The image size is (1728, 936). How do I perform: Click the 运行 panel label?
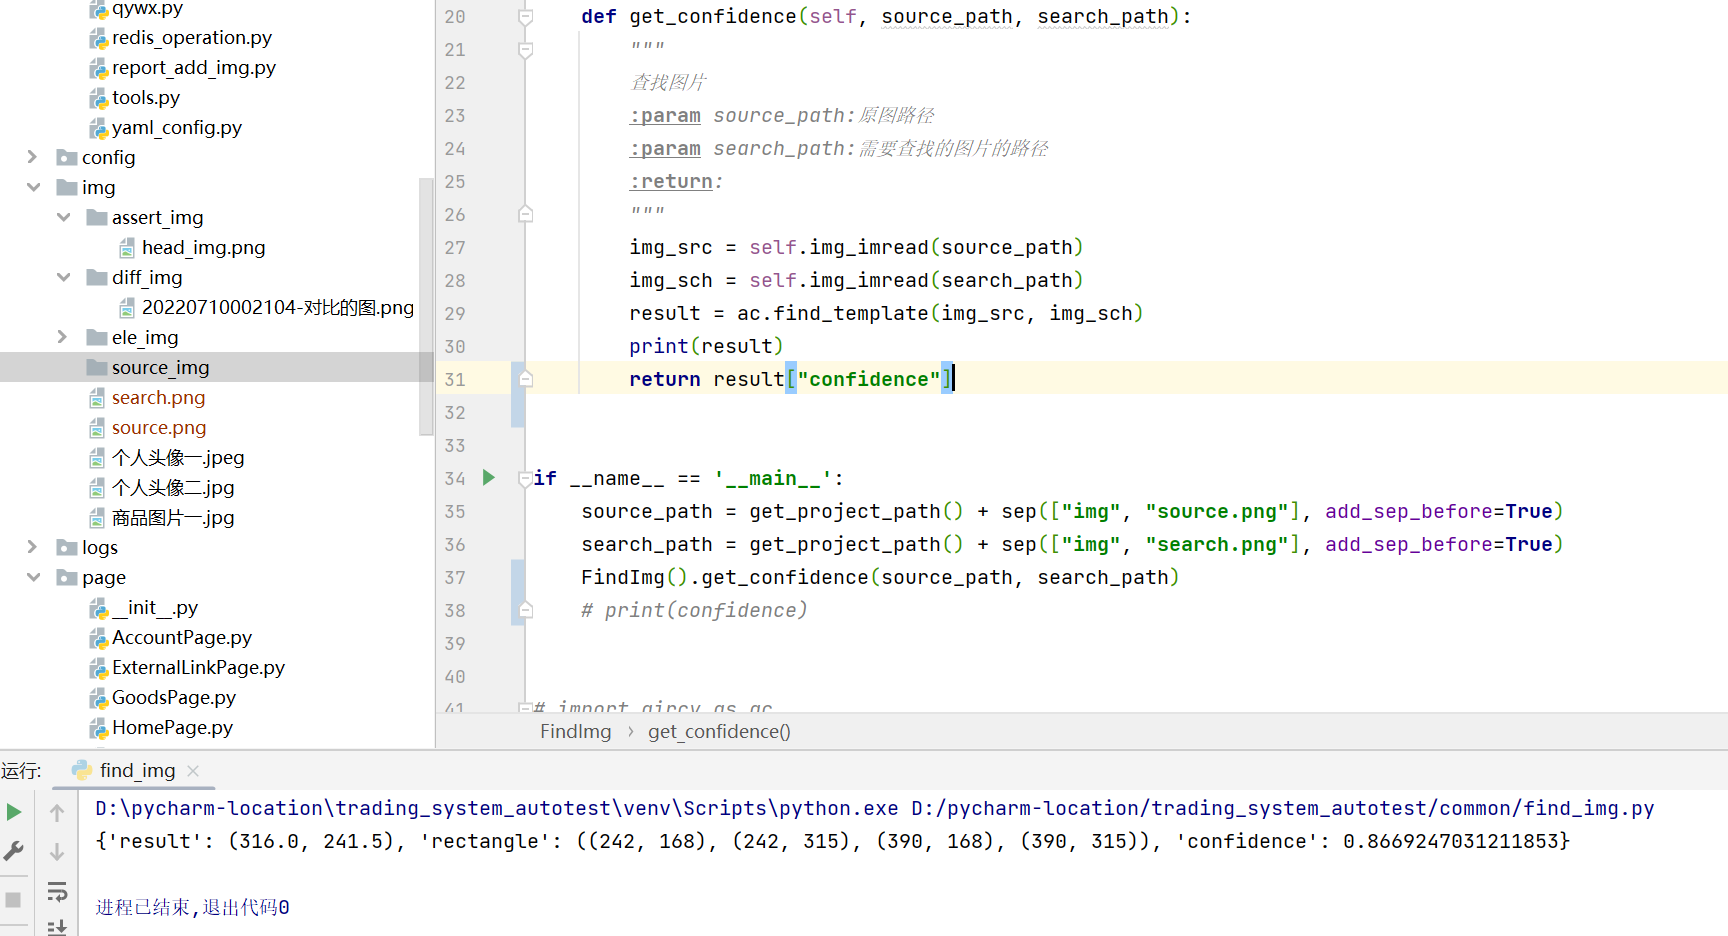click(x=21, y=770)
